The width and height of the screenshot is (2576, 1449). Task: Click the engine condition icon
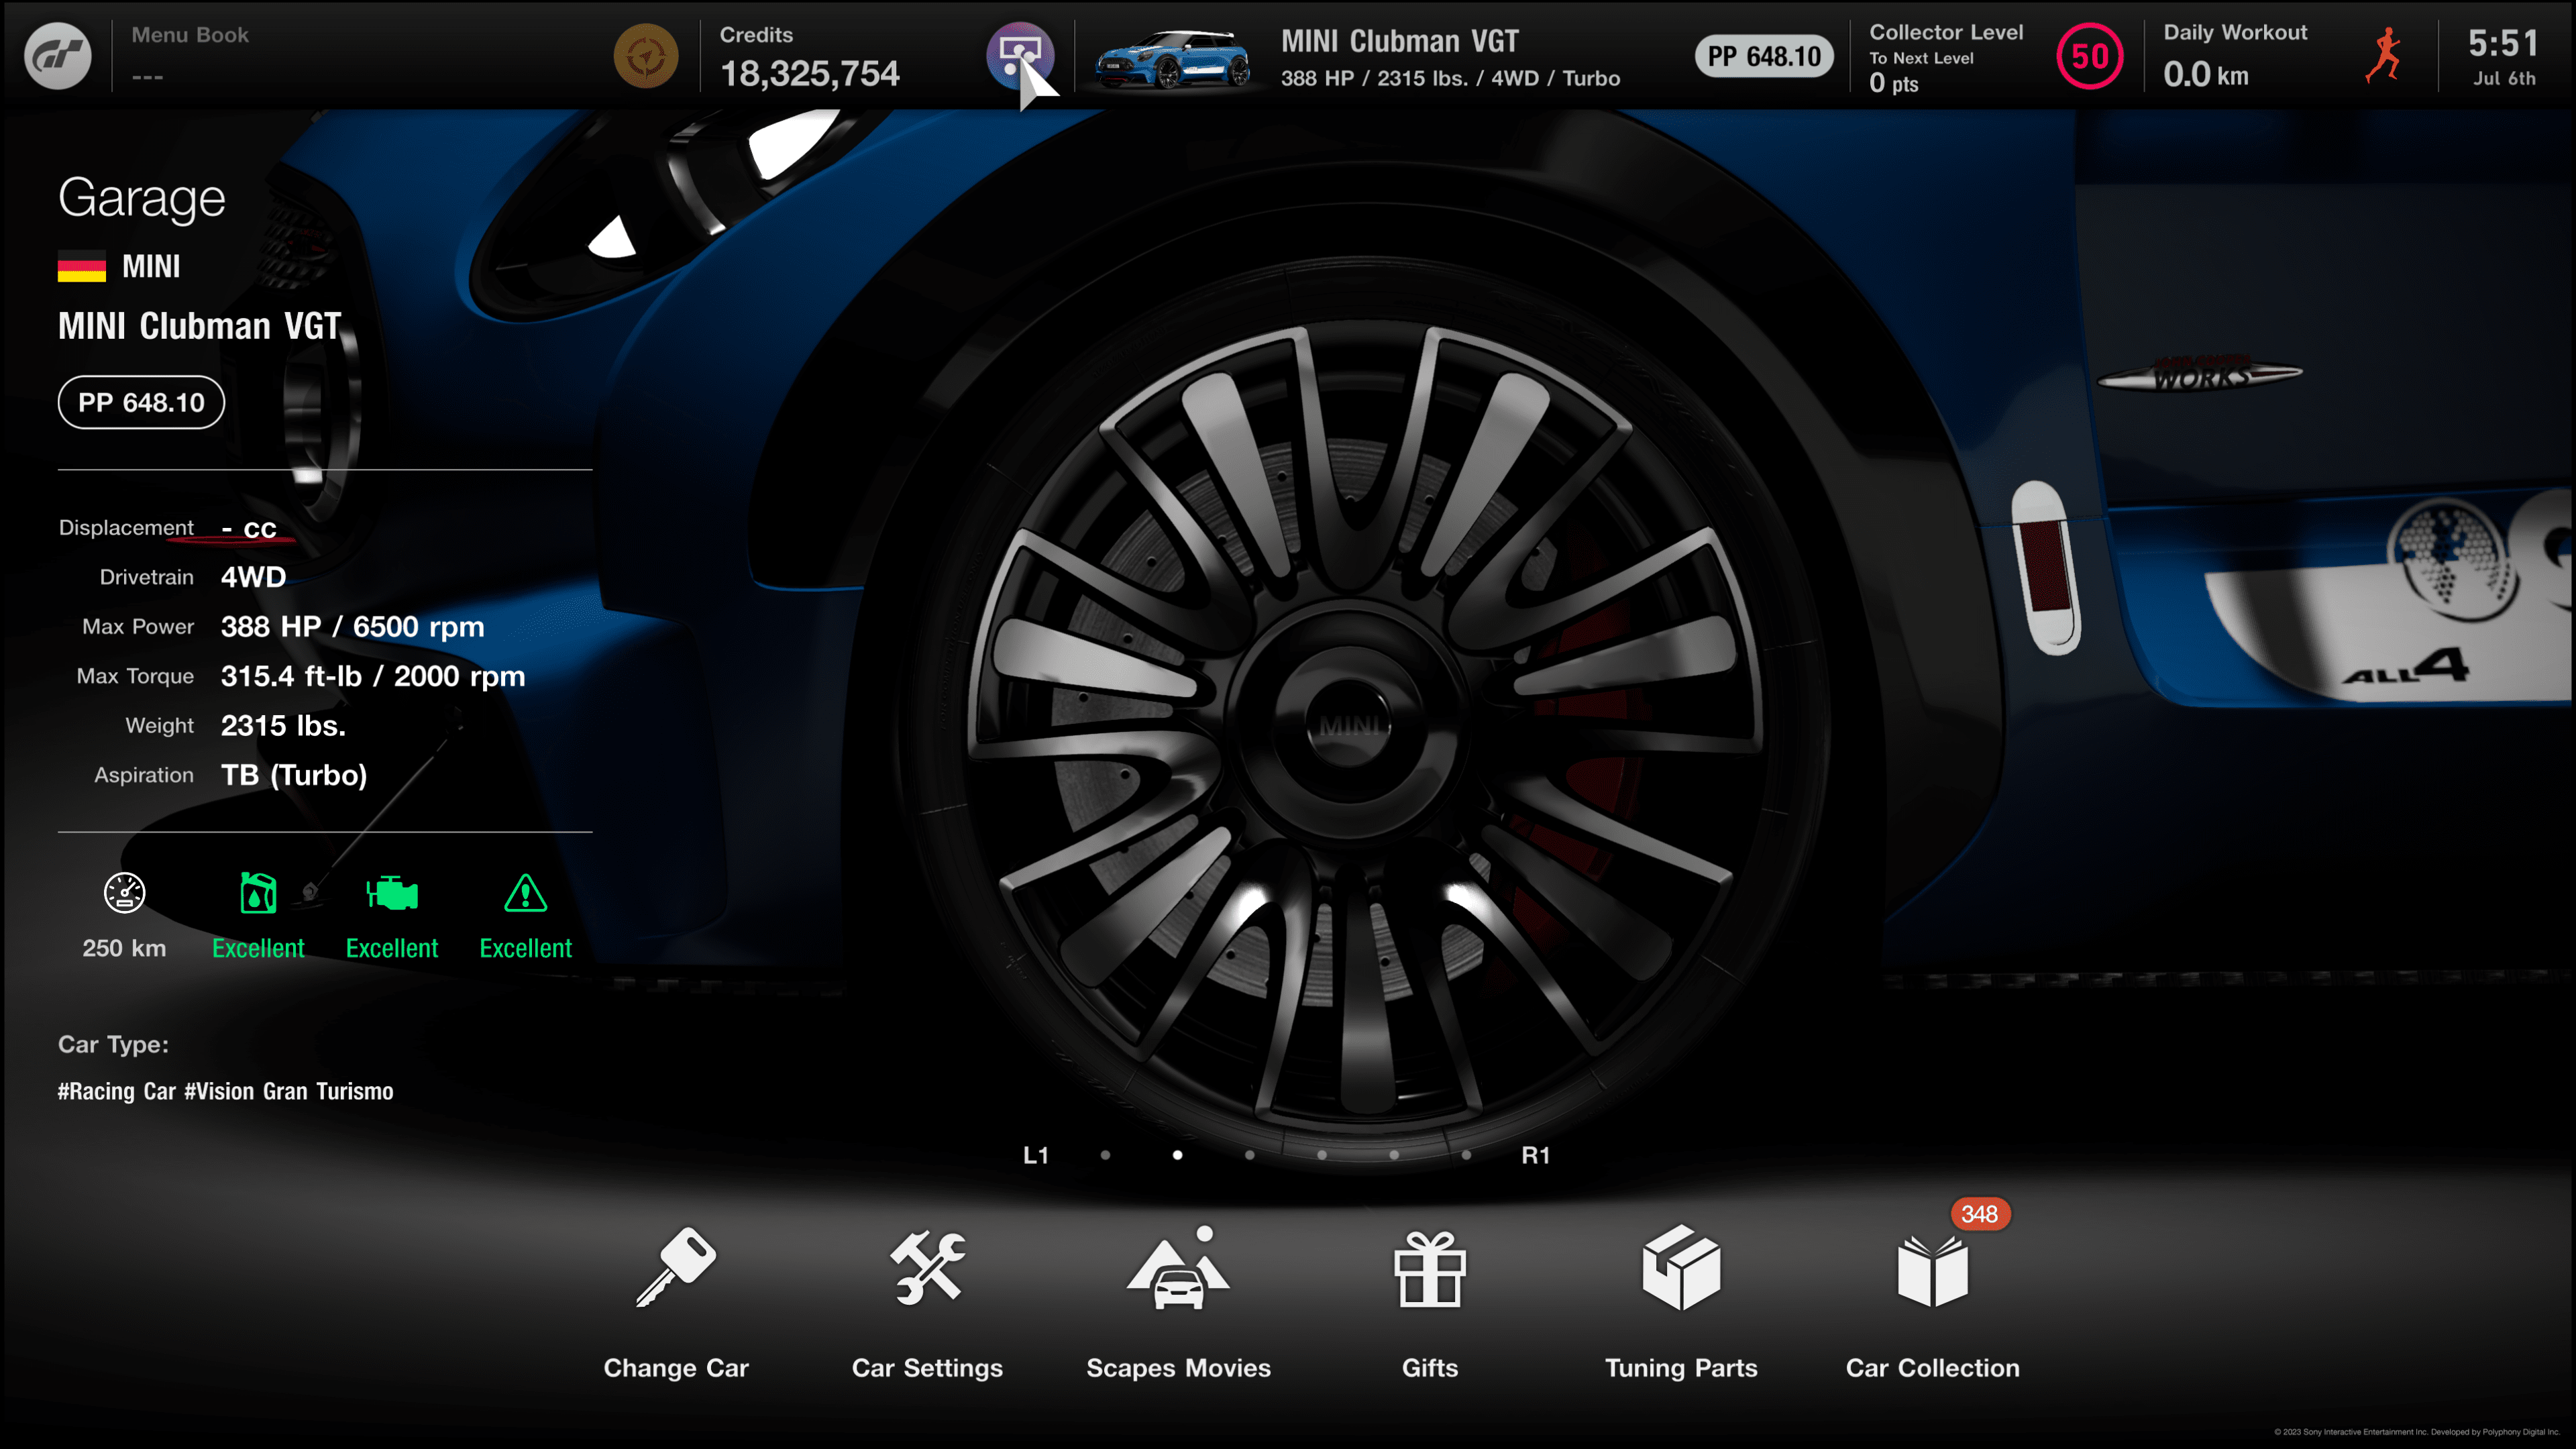point(392,893)
